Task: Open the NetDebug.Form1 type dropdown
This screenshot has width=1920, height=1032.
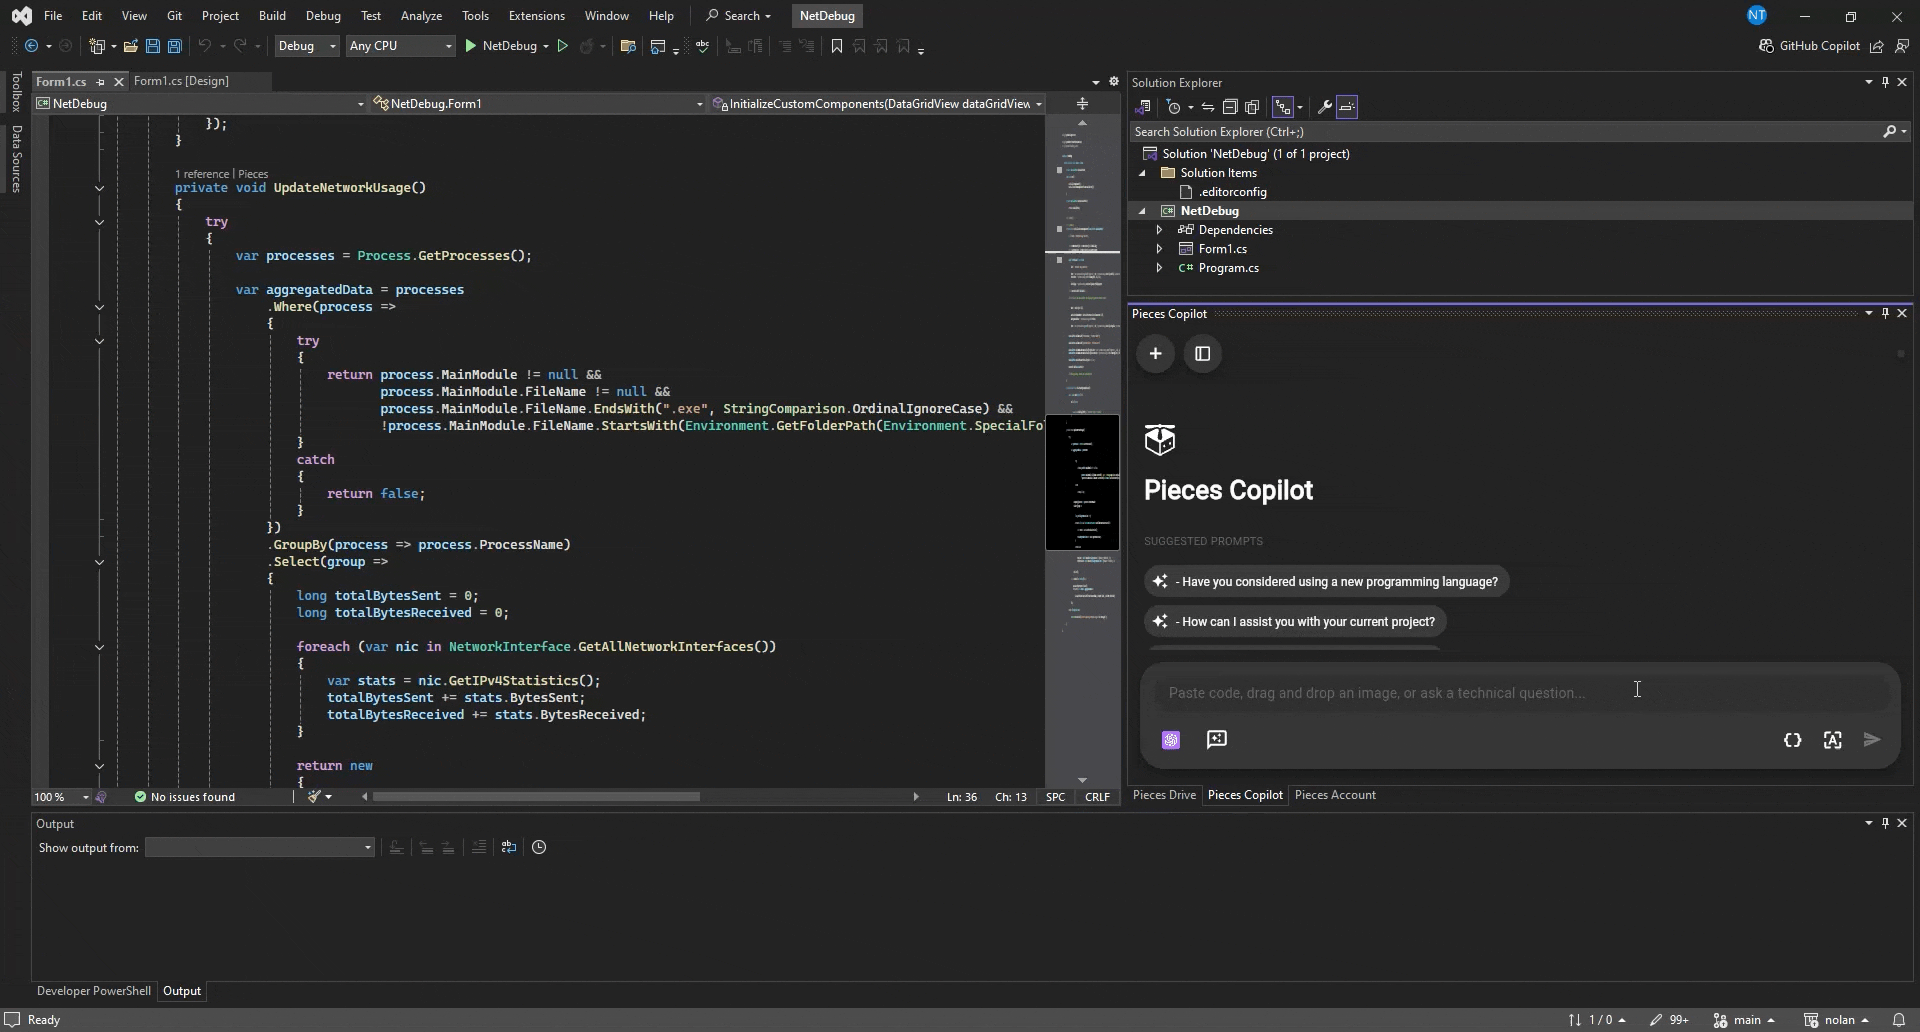Action: tap(539, 104)
